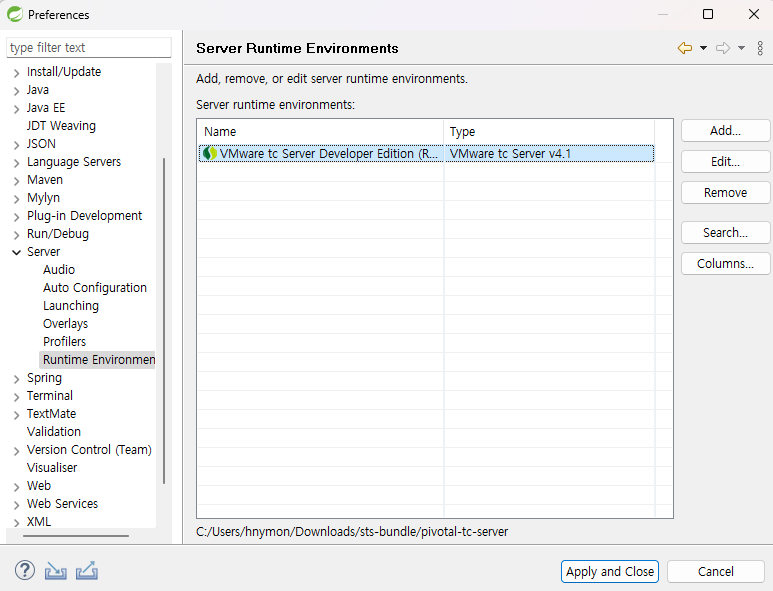
Task: Select JDT Weaving preferences
Action: click(x=61, y=126)
